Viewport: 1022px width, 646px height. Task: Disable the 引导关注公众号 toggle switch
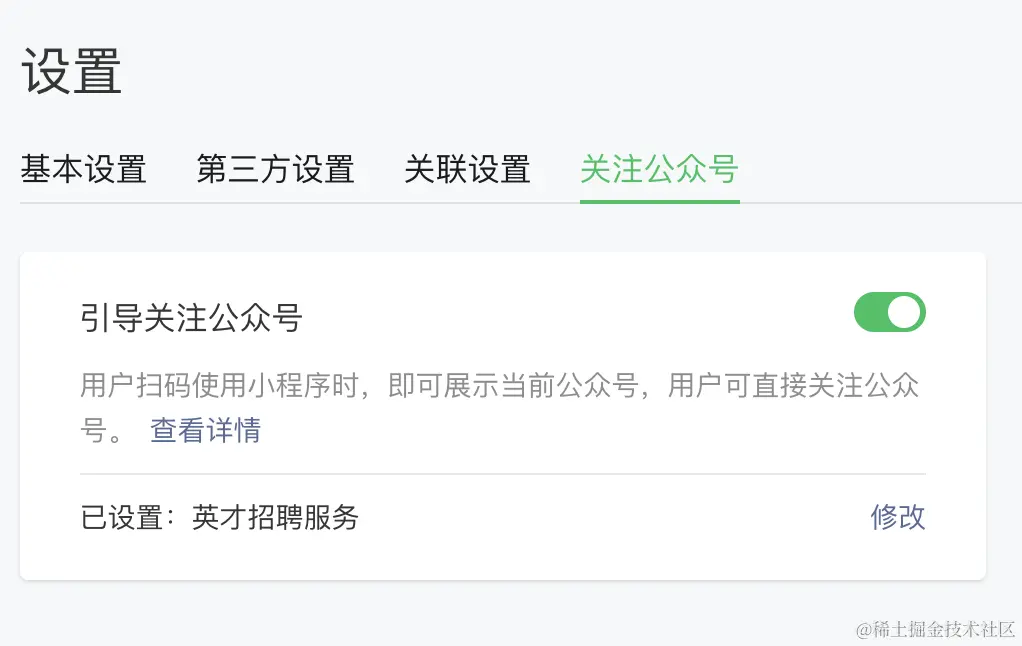pos(890,312)
